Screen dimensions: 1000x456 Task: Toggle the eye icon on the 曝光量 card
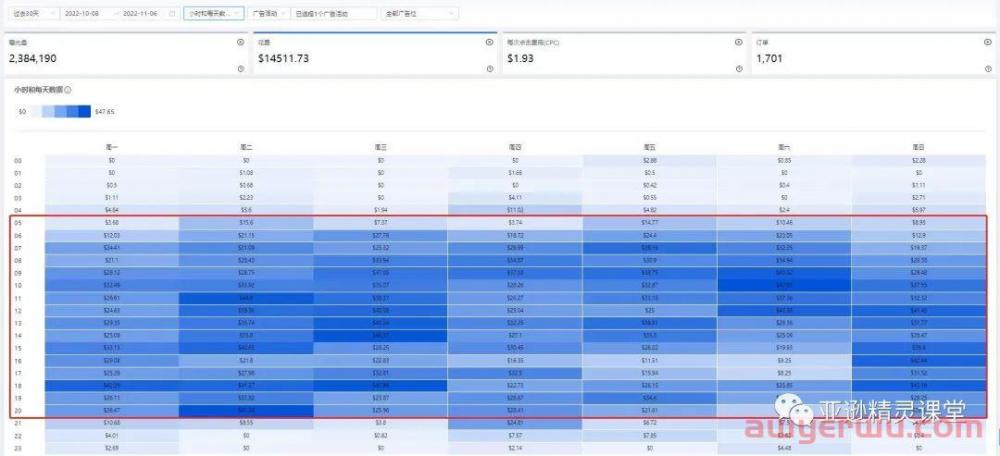point(240,42)
